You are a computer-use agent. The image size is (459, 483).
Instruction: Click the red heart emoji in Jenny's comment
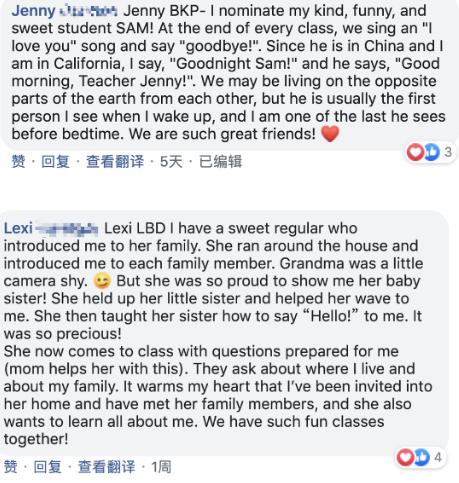[330, 134]
